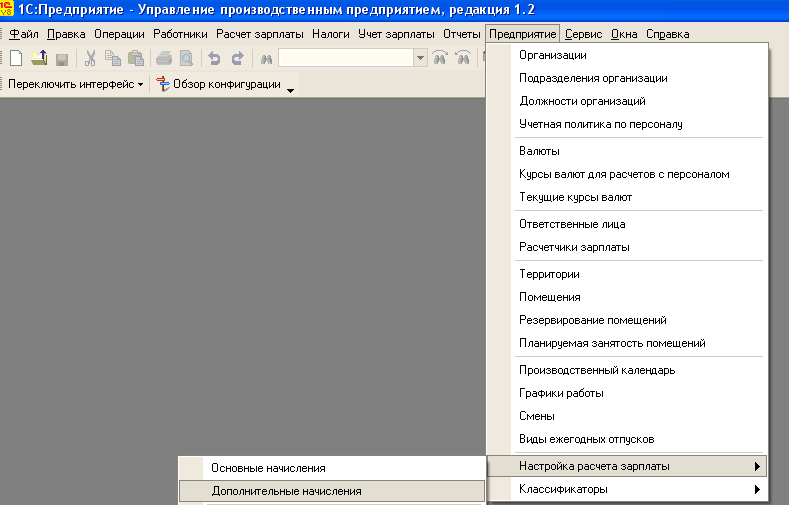Select Смены menu entry

pos(627,416)
